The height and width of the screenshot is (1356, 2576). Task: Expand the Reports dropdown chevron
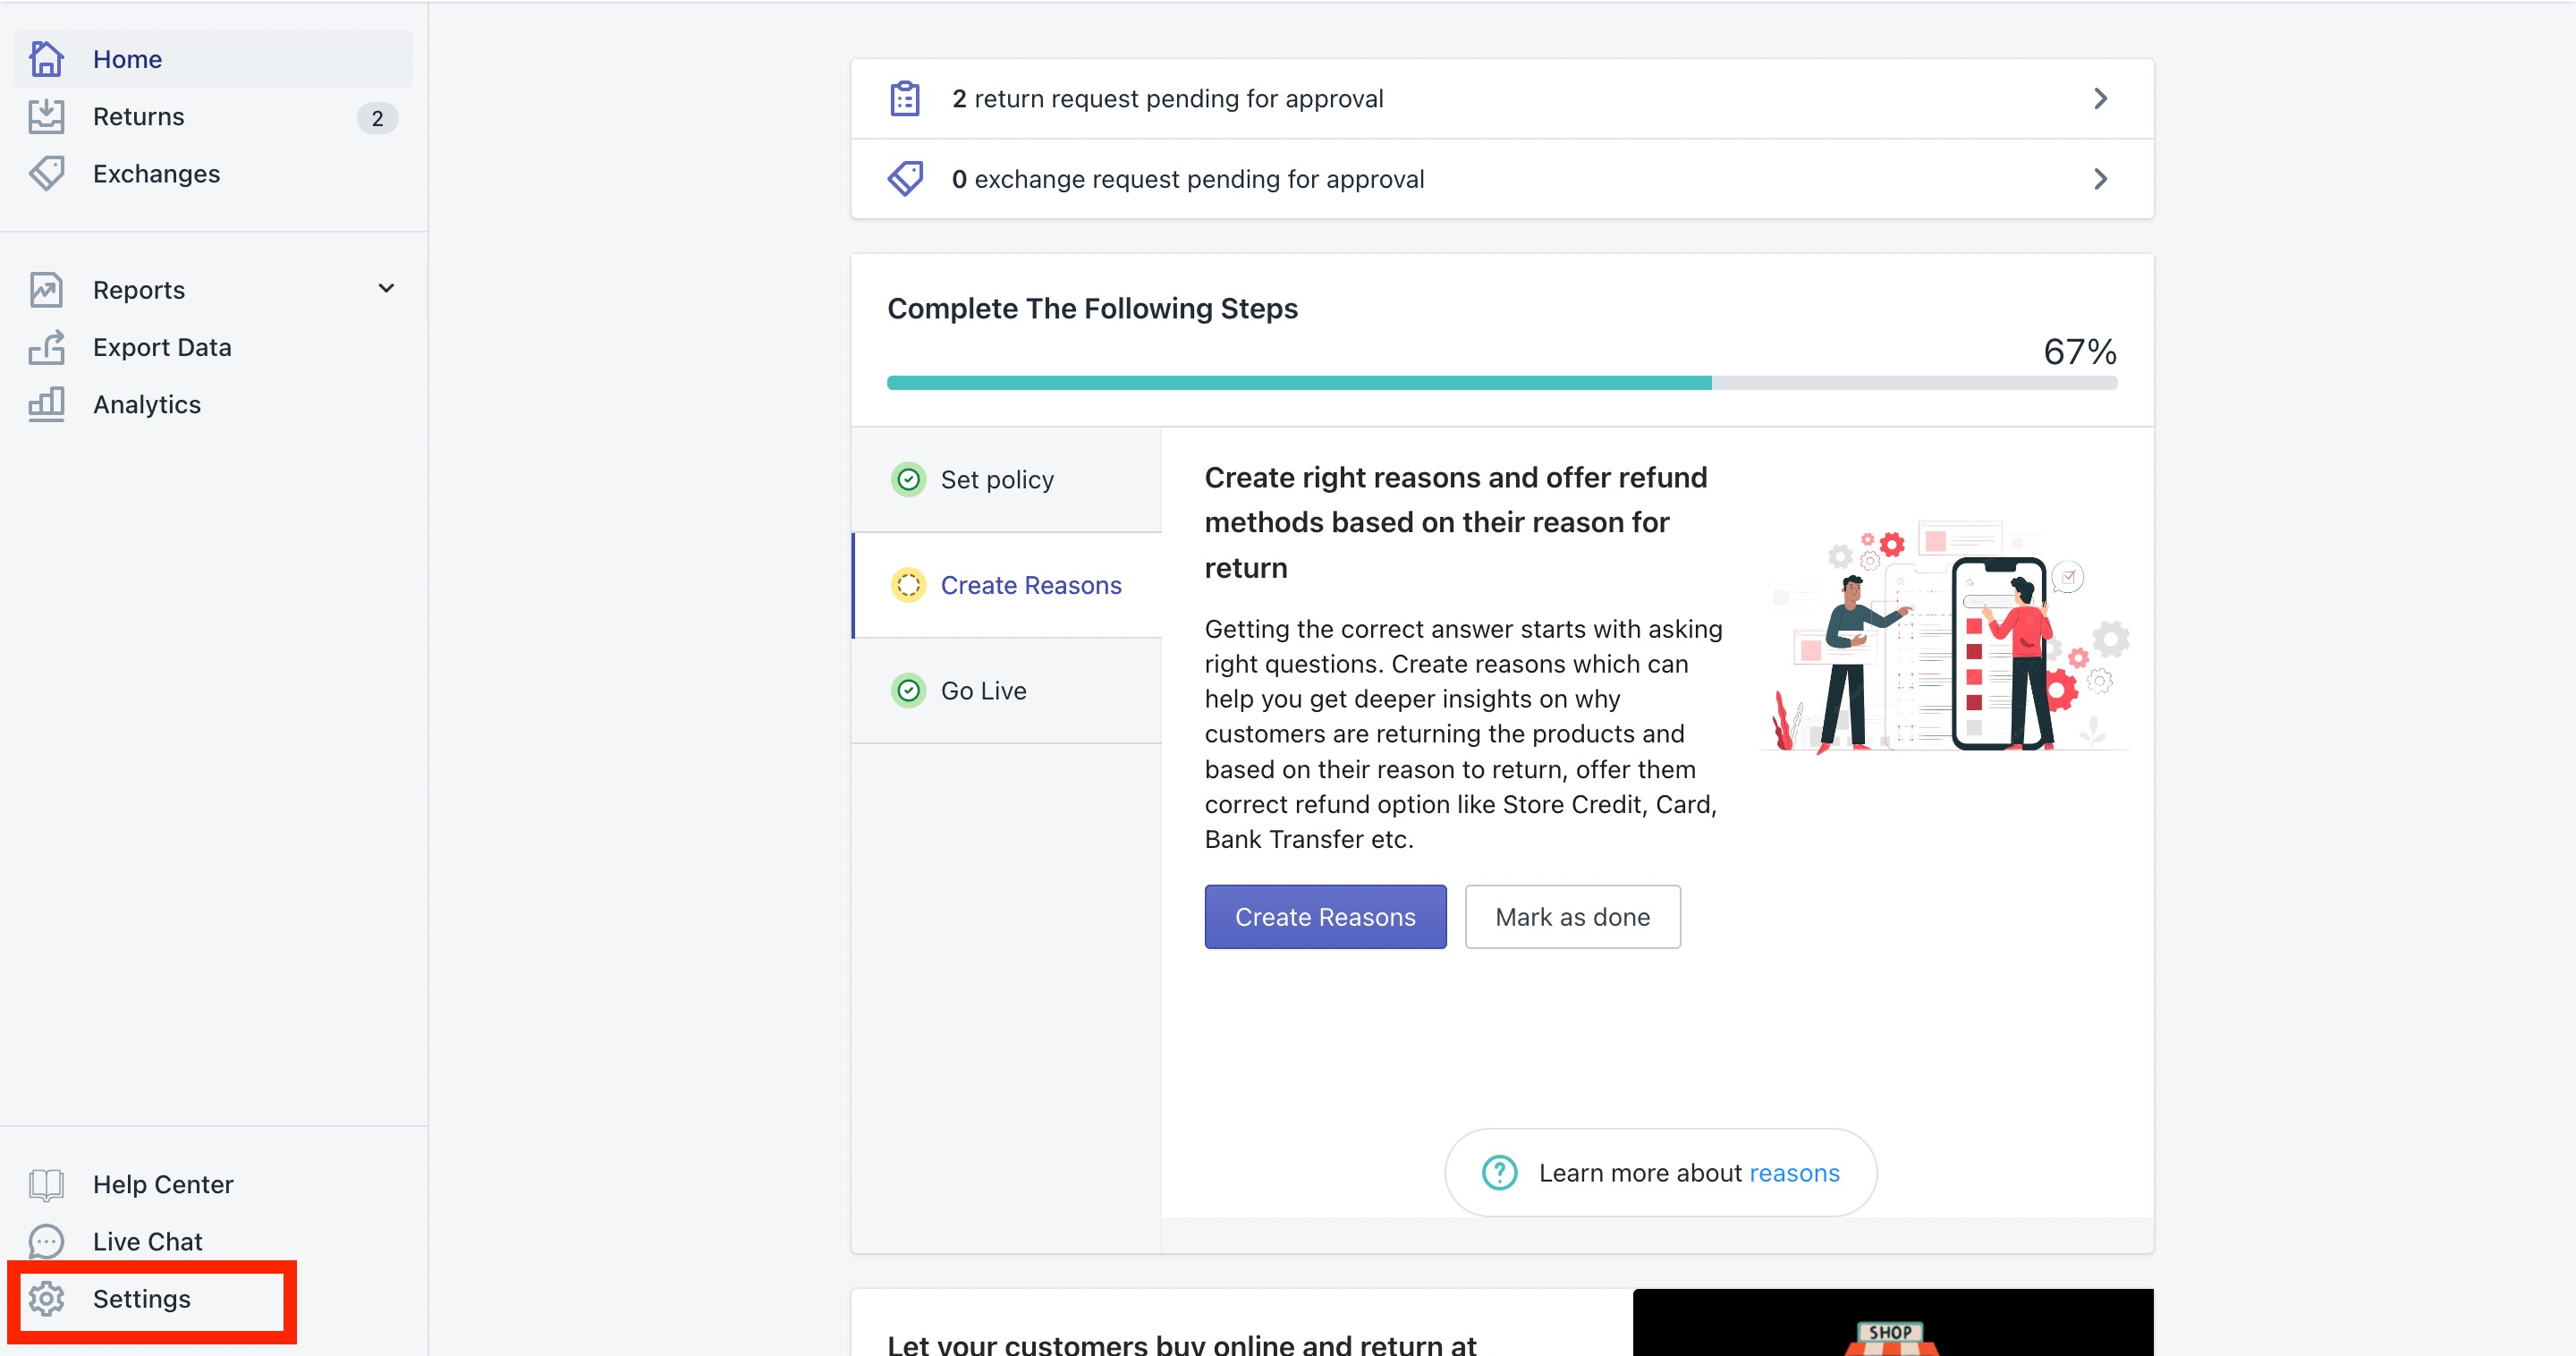386,289
